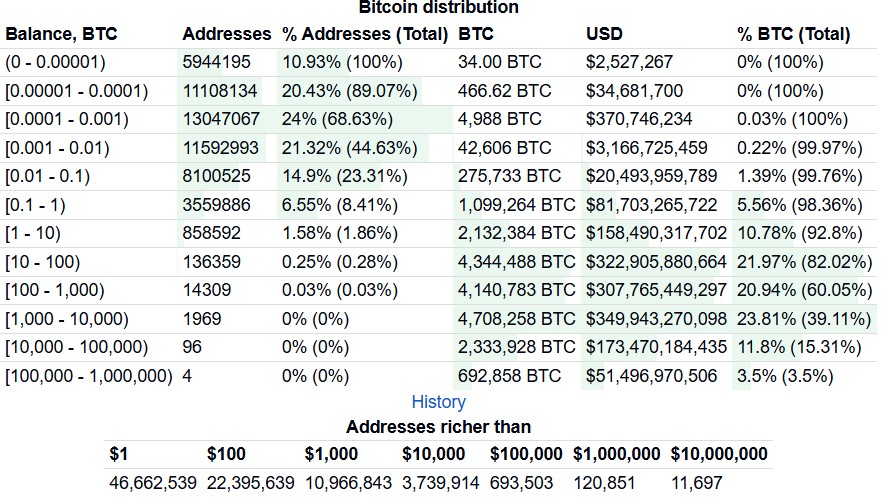Click the "Addresses richer than" heading
This screenshot has height=502, width=886.
point(438,427)
